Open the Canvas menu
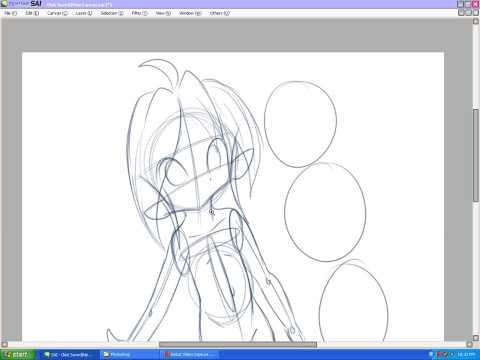Viewport: 480px width, 360px height. tap(57, 13)
